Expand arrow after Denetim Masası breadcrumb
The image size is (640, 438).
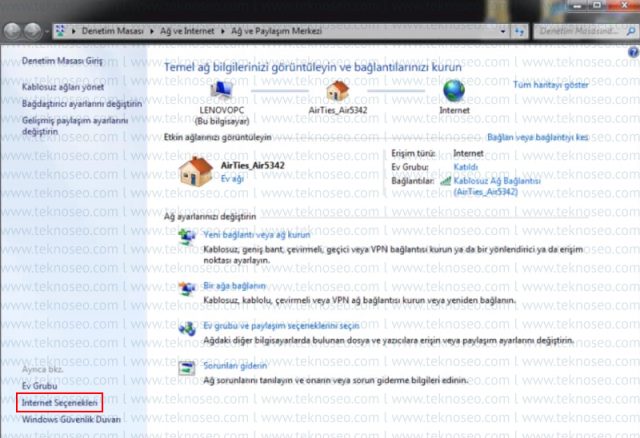(152, 31)
